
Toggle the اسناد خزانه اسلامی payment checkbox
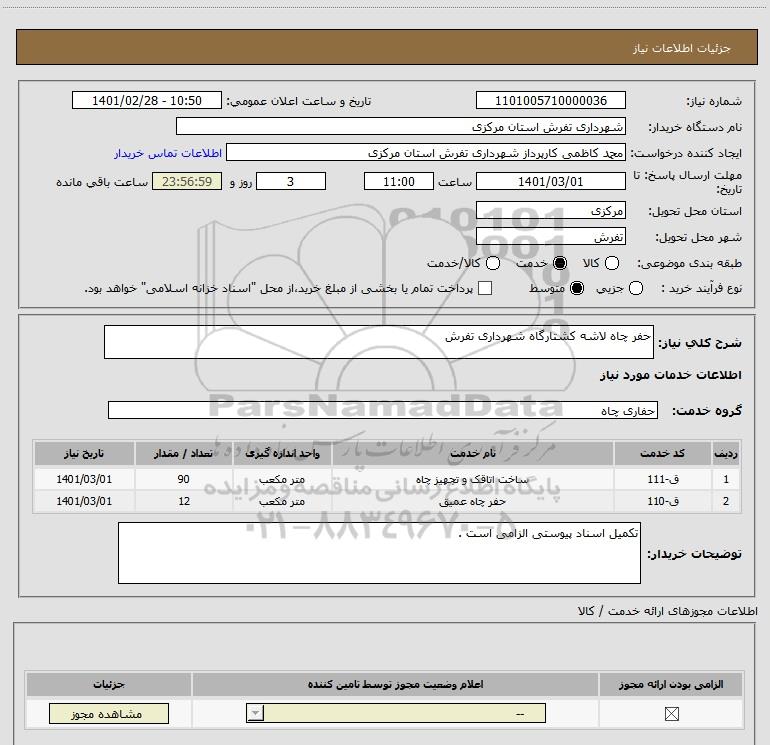(x=485, y=288)
